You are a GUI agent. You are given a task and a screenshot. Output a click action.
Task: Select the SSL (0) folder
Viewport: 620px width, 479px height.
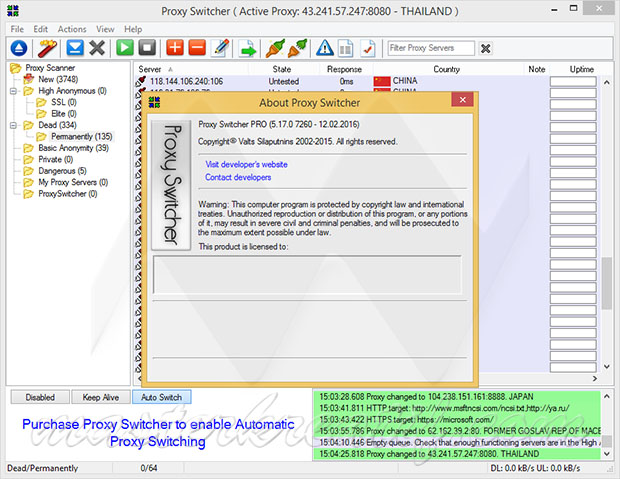(x=64, y=102)
